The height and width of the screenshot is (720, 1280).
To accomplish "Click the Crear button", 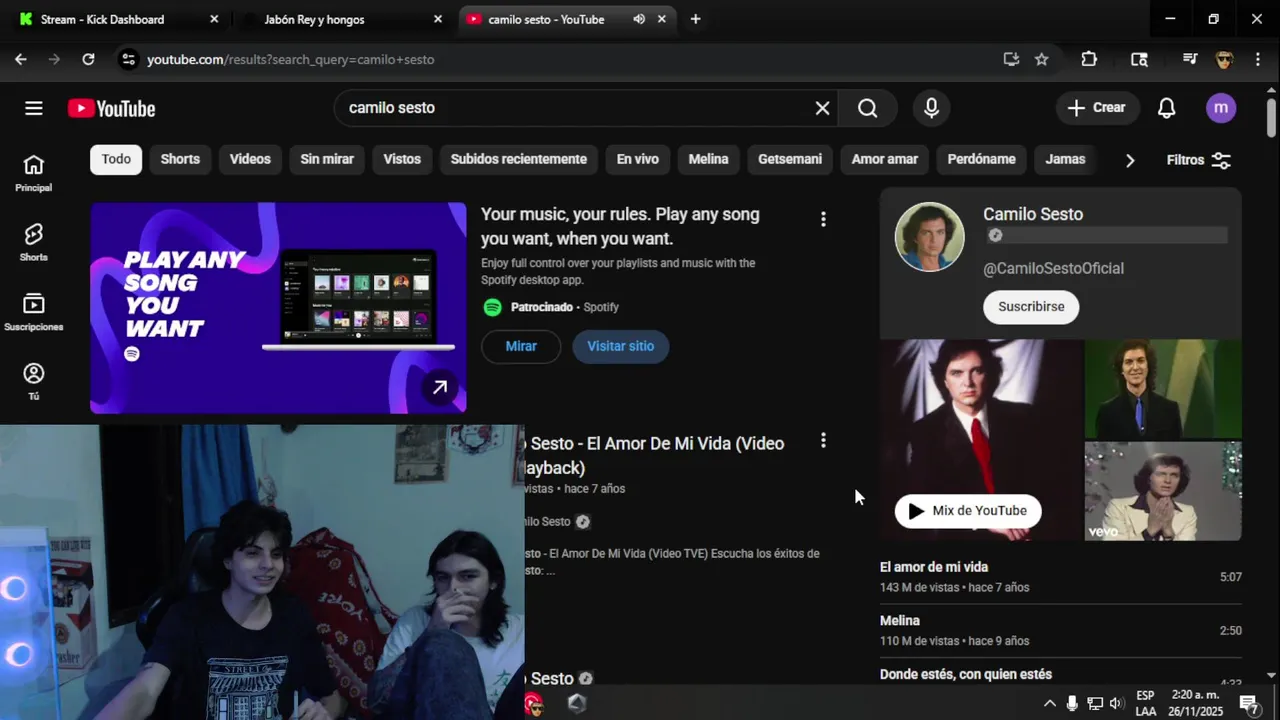I will point(1097,108).
